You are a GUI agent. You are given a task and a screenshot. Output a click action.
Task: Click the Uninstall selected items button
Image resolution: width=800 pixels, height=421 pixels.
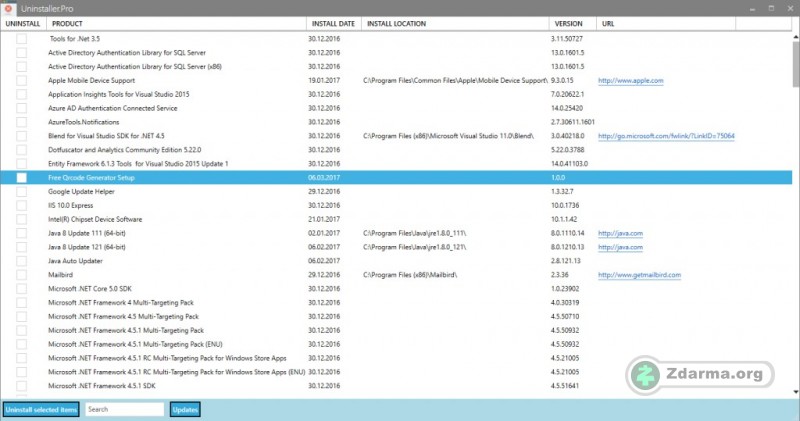point(41,409)
